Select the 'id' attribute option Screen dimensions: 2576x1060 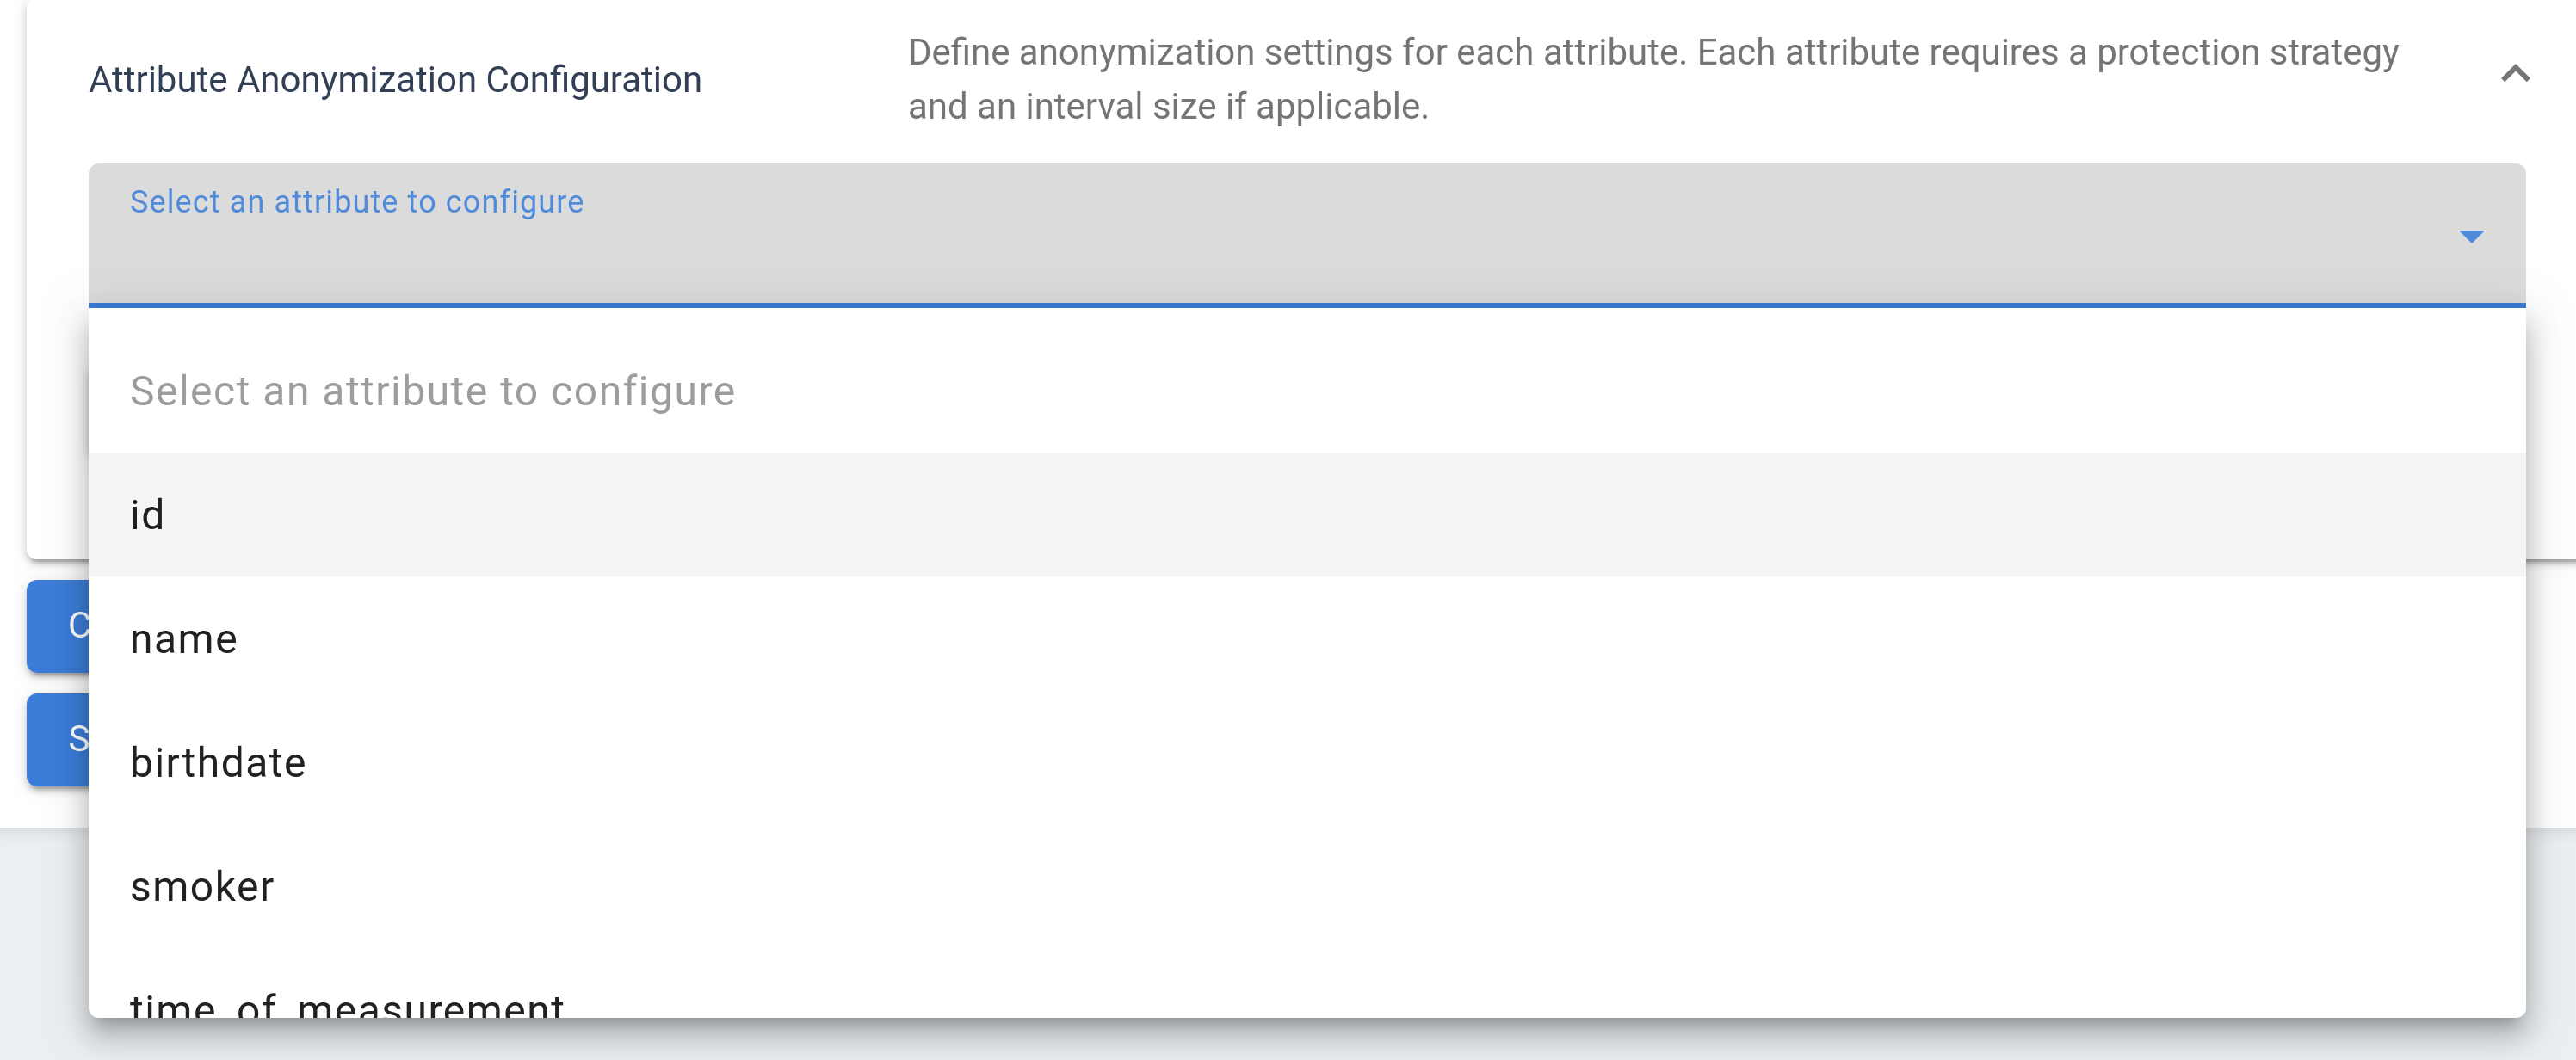pyautogui.click(x=1306, y=515)
